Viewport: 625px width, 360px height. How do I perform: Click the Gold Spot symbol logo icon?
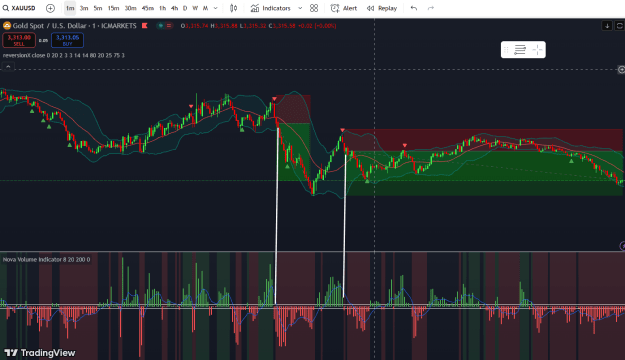pos(7,26)
